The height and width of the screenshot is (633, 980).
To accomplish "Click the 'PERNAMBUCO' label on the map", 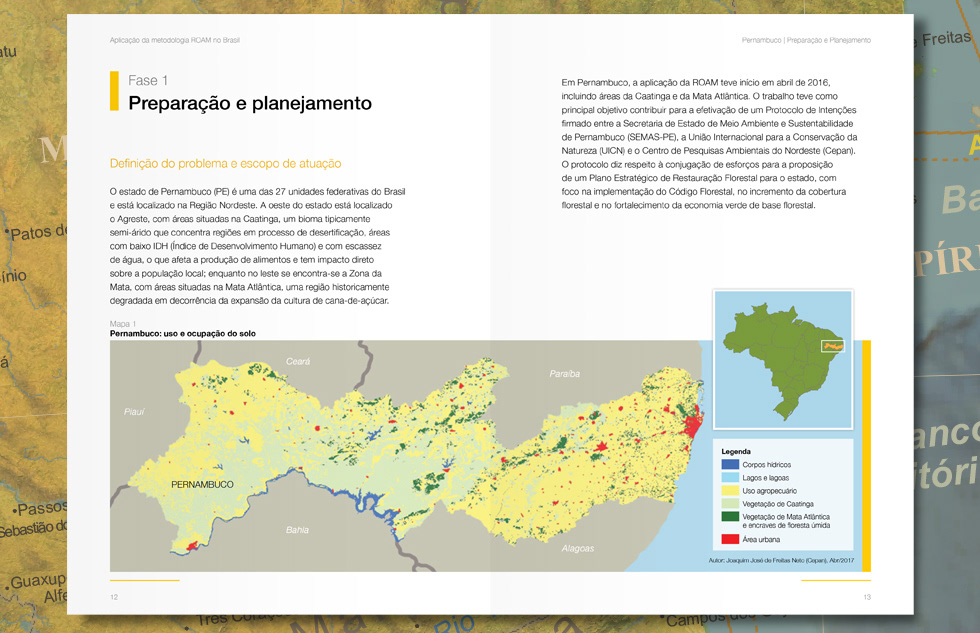I will [x=202, y=484].
